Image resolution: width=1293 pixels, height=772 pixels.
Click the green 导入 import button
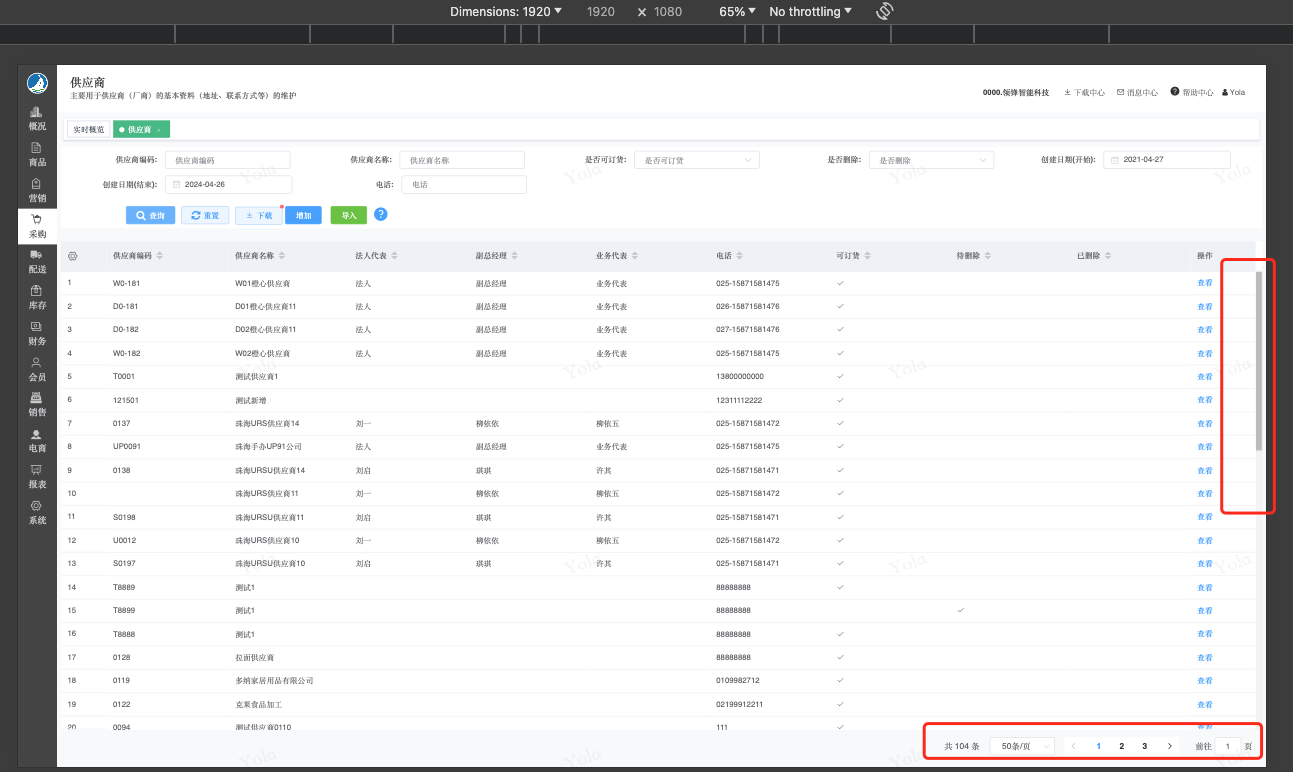coord(348,215)
